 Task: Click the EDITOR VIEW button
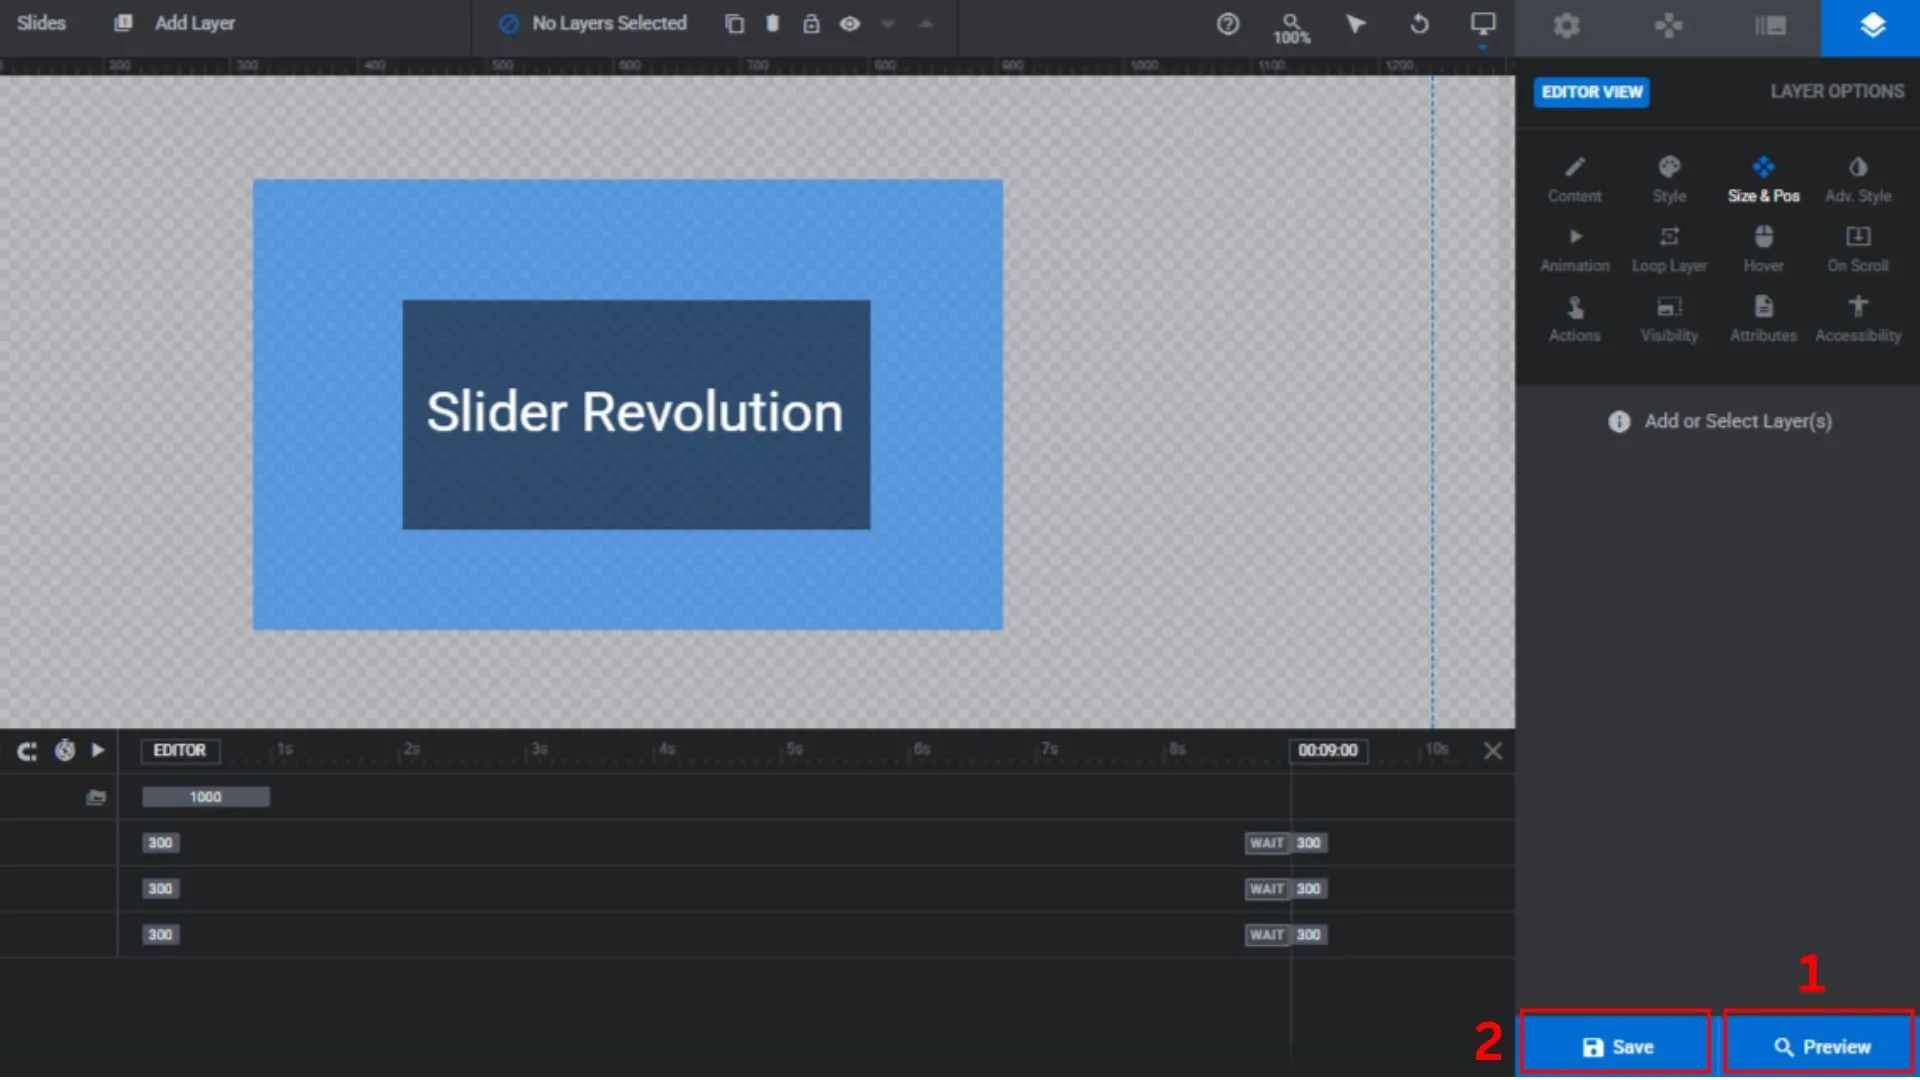tap(1591, 92)
